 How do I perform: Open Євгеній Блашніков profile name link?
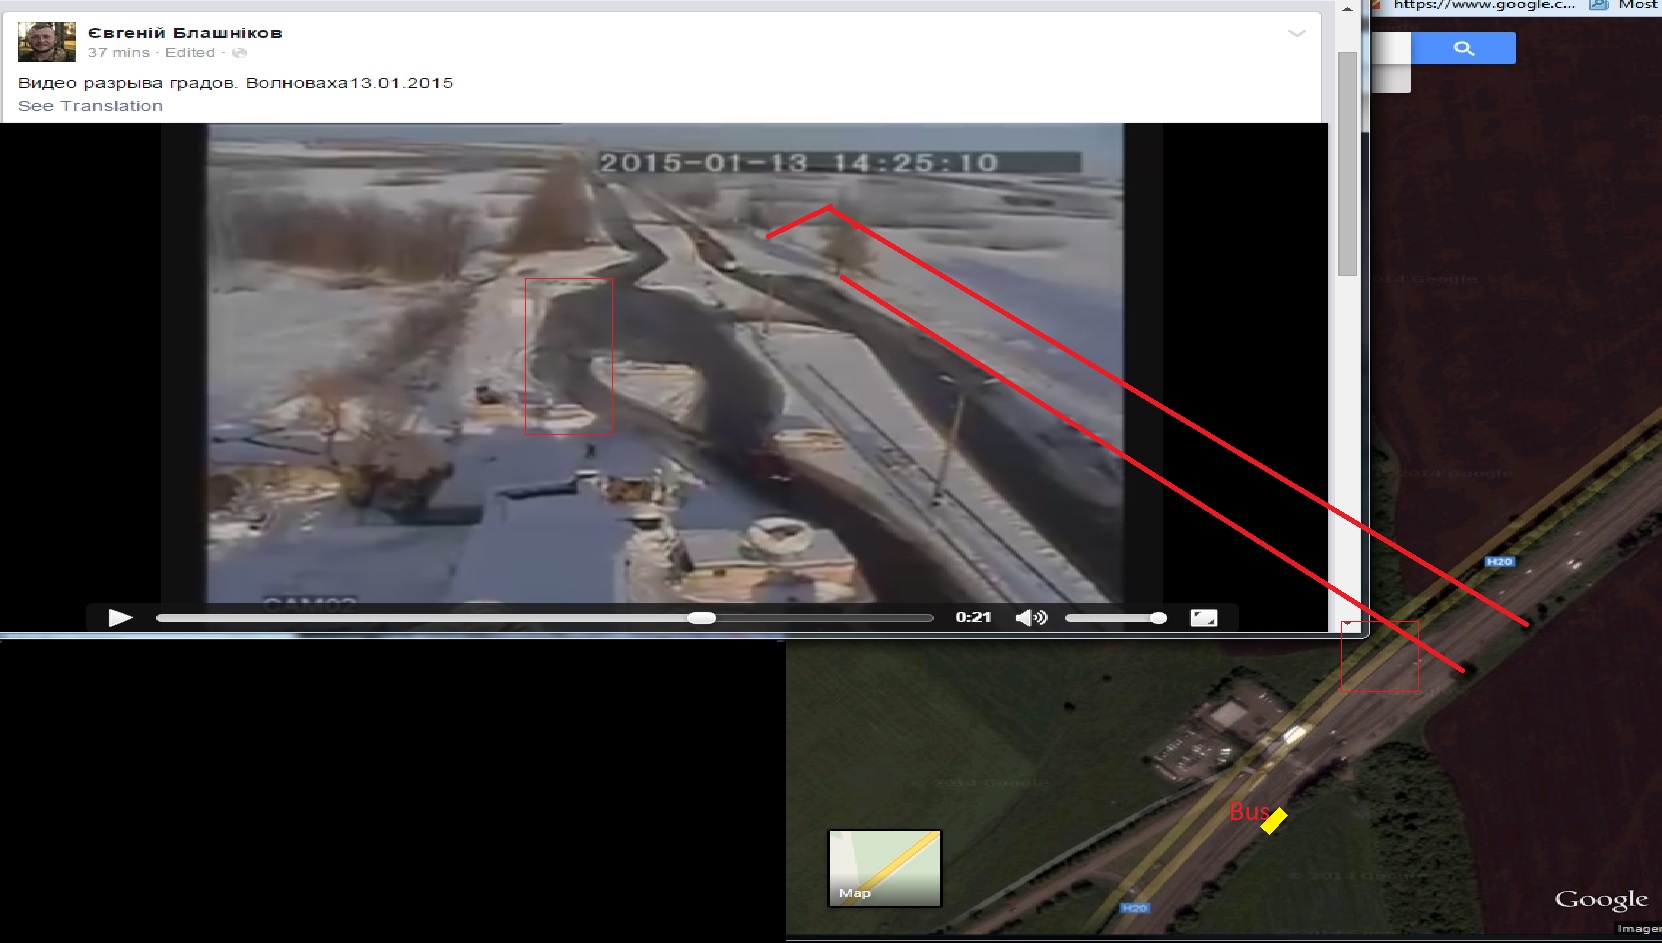pyautogui.click(x=185, y=33)
